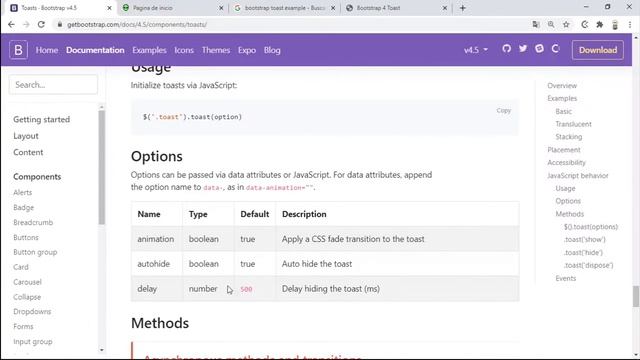Click the page vertical scrollbar thumb
Image resolution: width=640 pixels, height=360 pixels.
click(636, 296)
